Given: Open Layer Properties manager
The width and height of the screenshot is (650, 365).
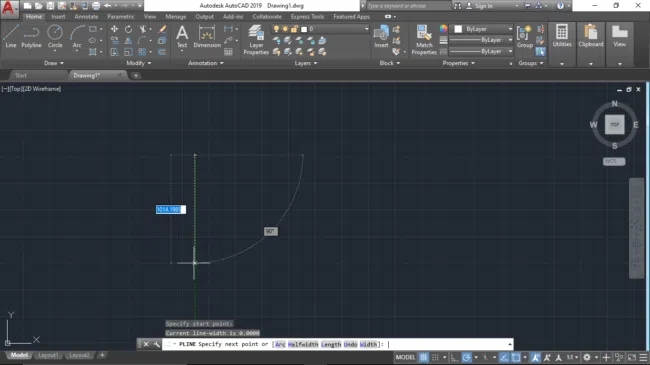Looking at the screenshot, I should pyautogui.click(x=256, y=40).
